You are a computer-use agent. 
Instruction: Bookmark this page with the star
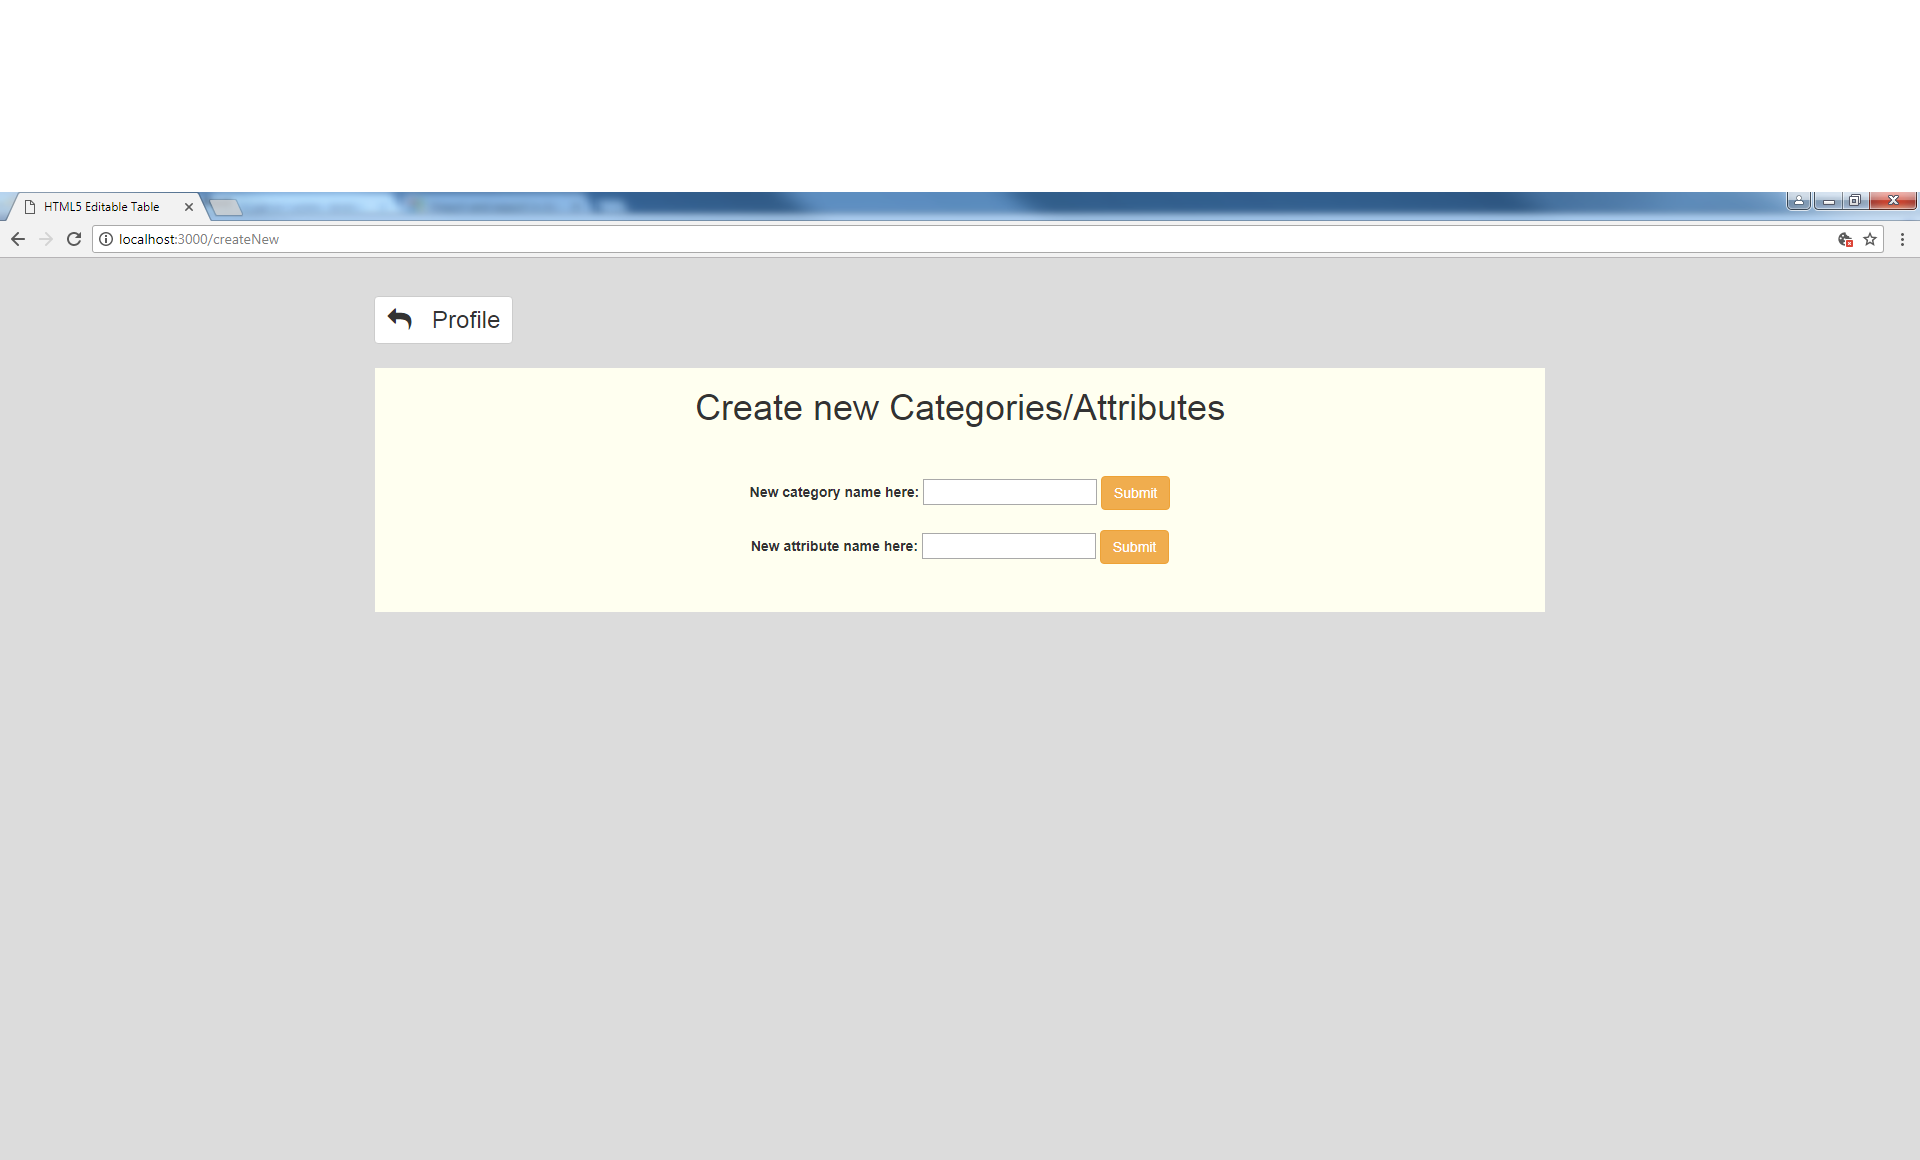click(x=1870, y=239)
